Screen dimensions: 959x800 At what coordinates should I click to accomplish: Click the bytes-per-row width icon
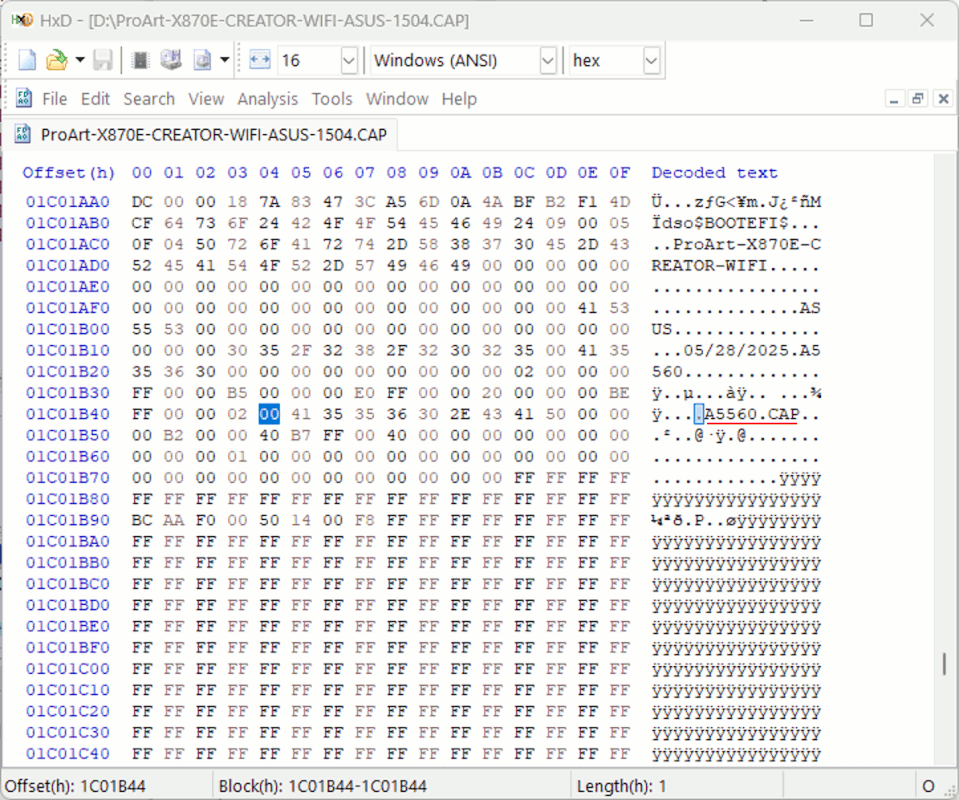pos(260,61)
